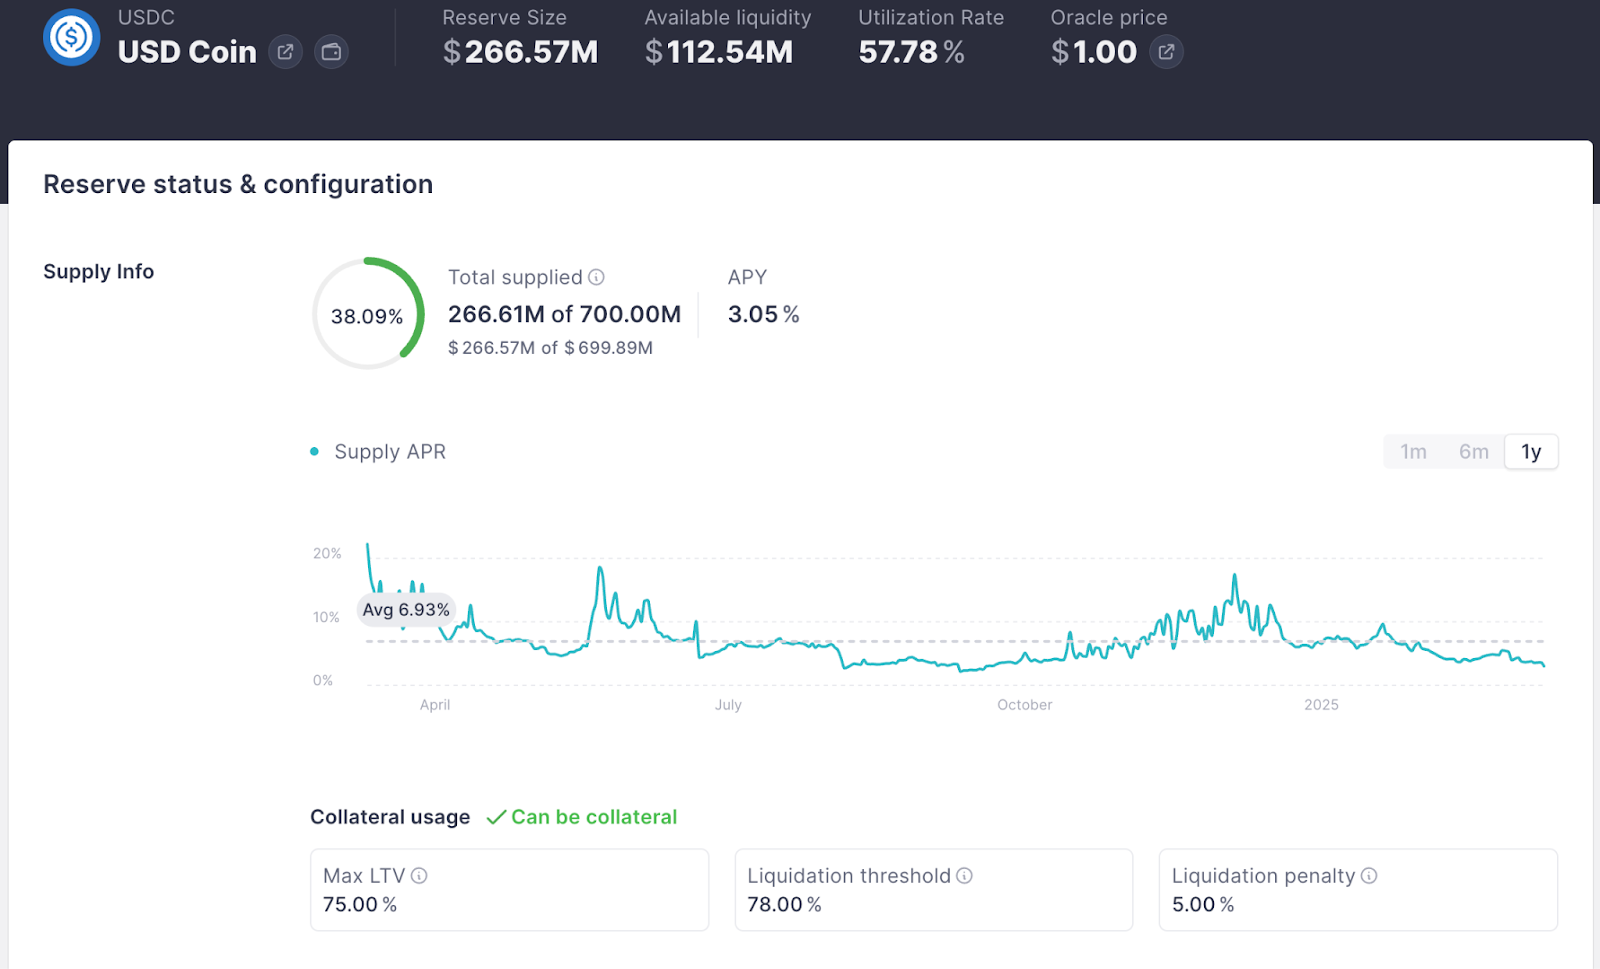Screen dimensions: 1600x969
Task: Click the USDC coin logo icon
Action: [x=71, y=38]
